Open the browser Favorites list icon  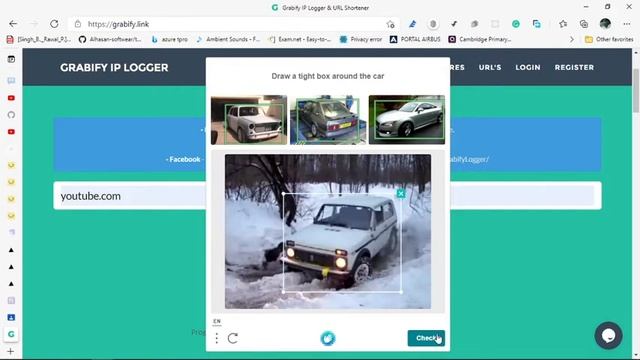click(x=563, y=24)
